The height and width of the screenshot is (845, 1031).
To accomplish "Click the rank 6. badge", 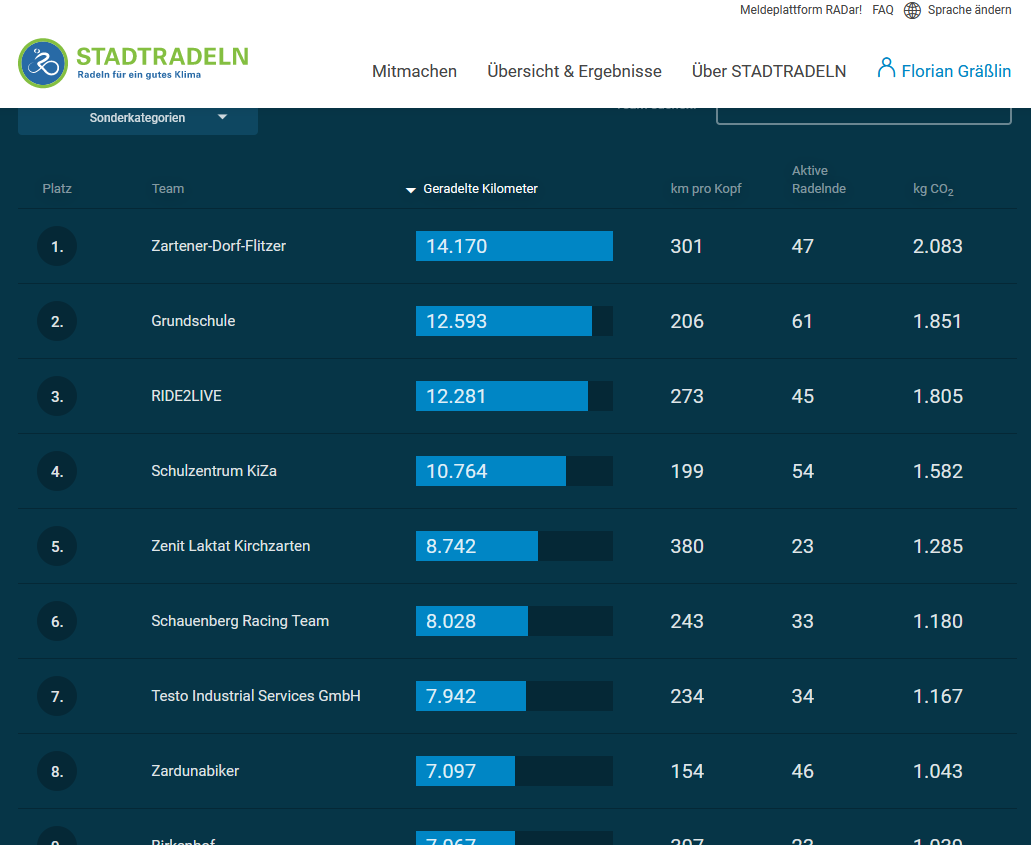I will coord(57,621).
